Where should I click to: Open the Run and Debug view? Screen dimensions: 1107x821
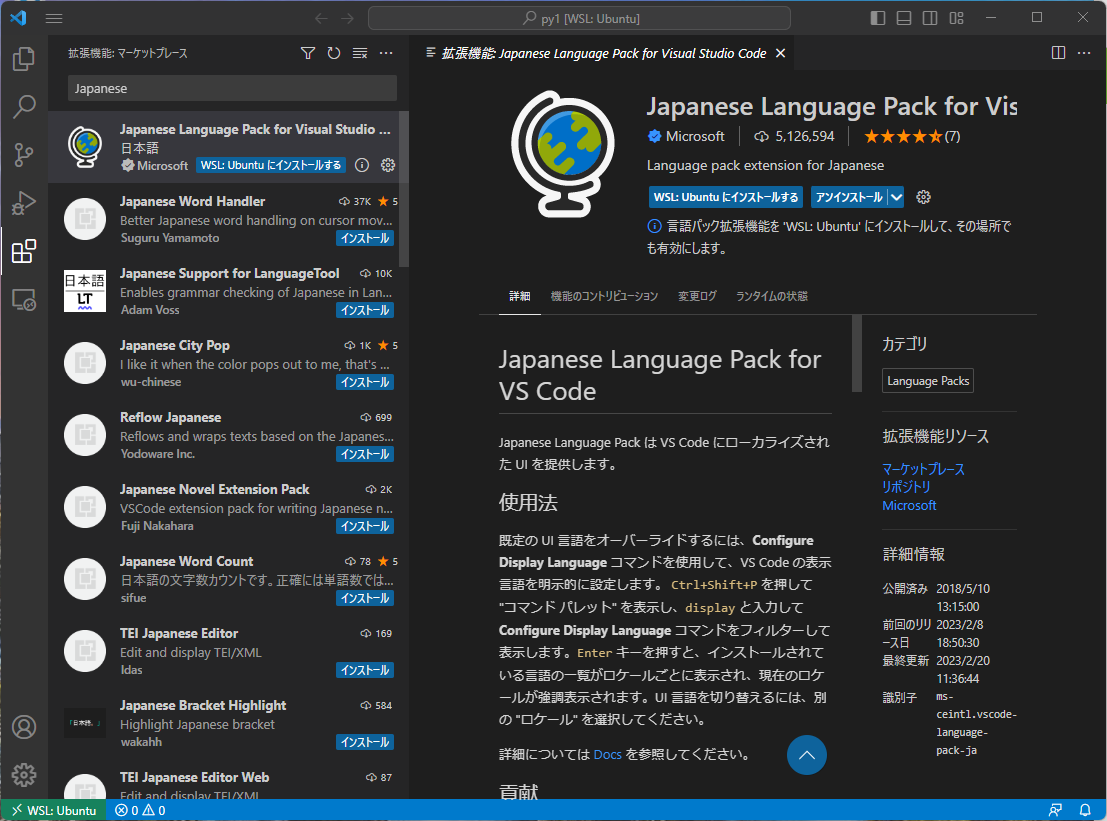coord(24,203)
